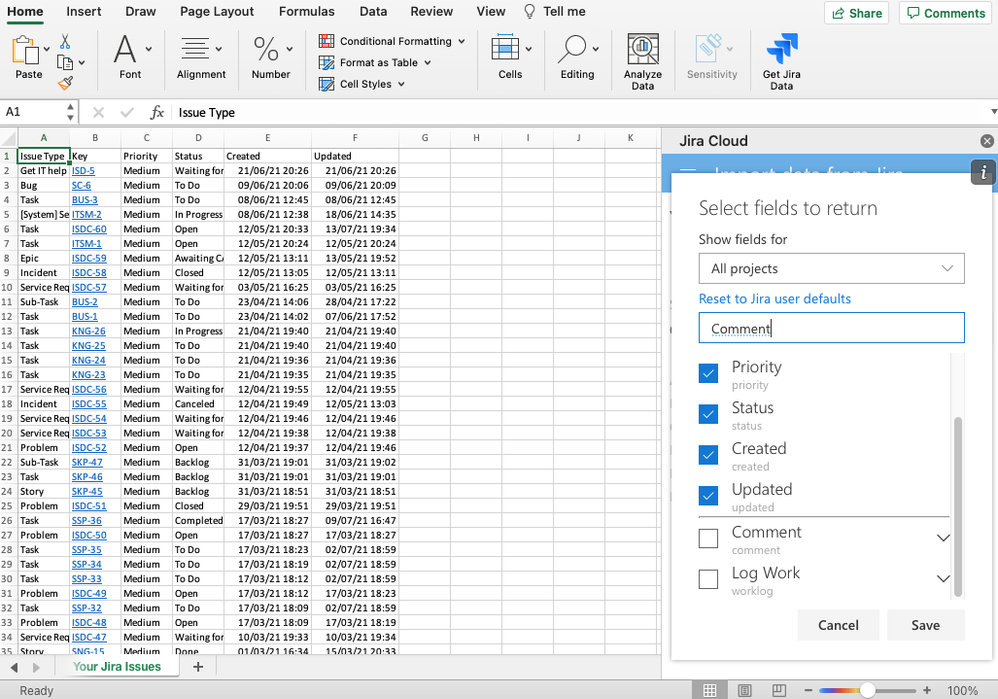Open the All projects dropdown
The height and width of the screenshot is (699, 998).
831,268
